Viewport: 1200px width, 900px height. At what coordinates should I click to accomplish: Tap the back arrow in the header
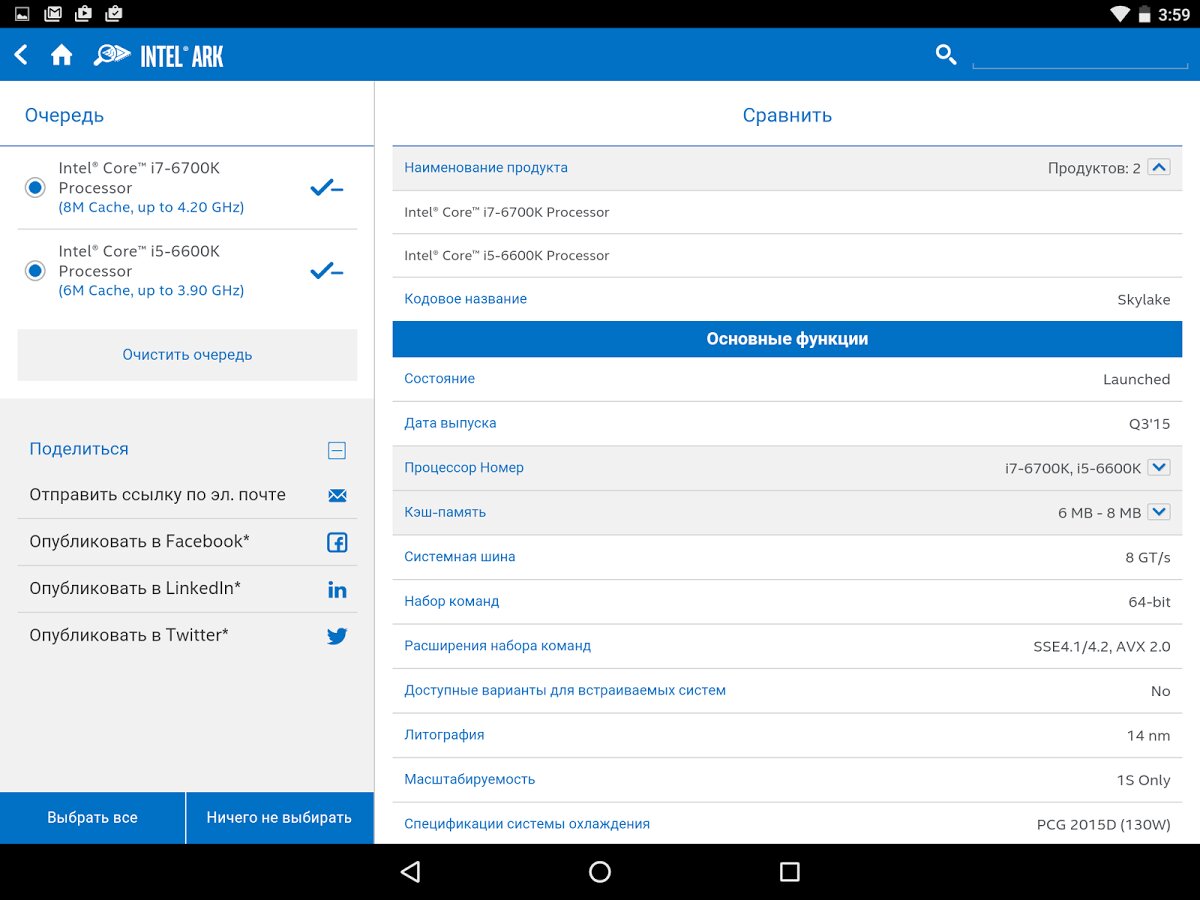21,55
